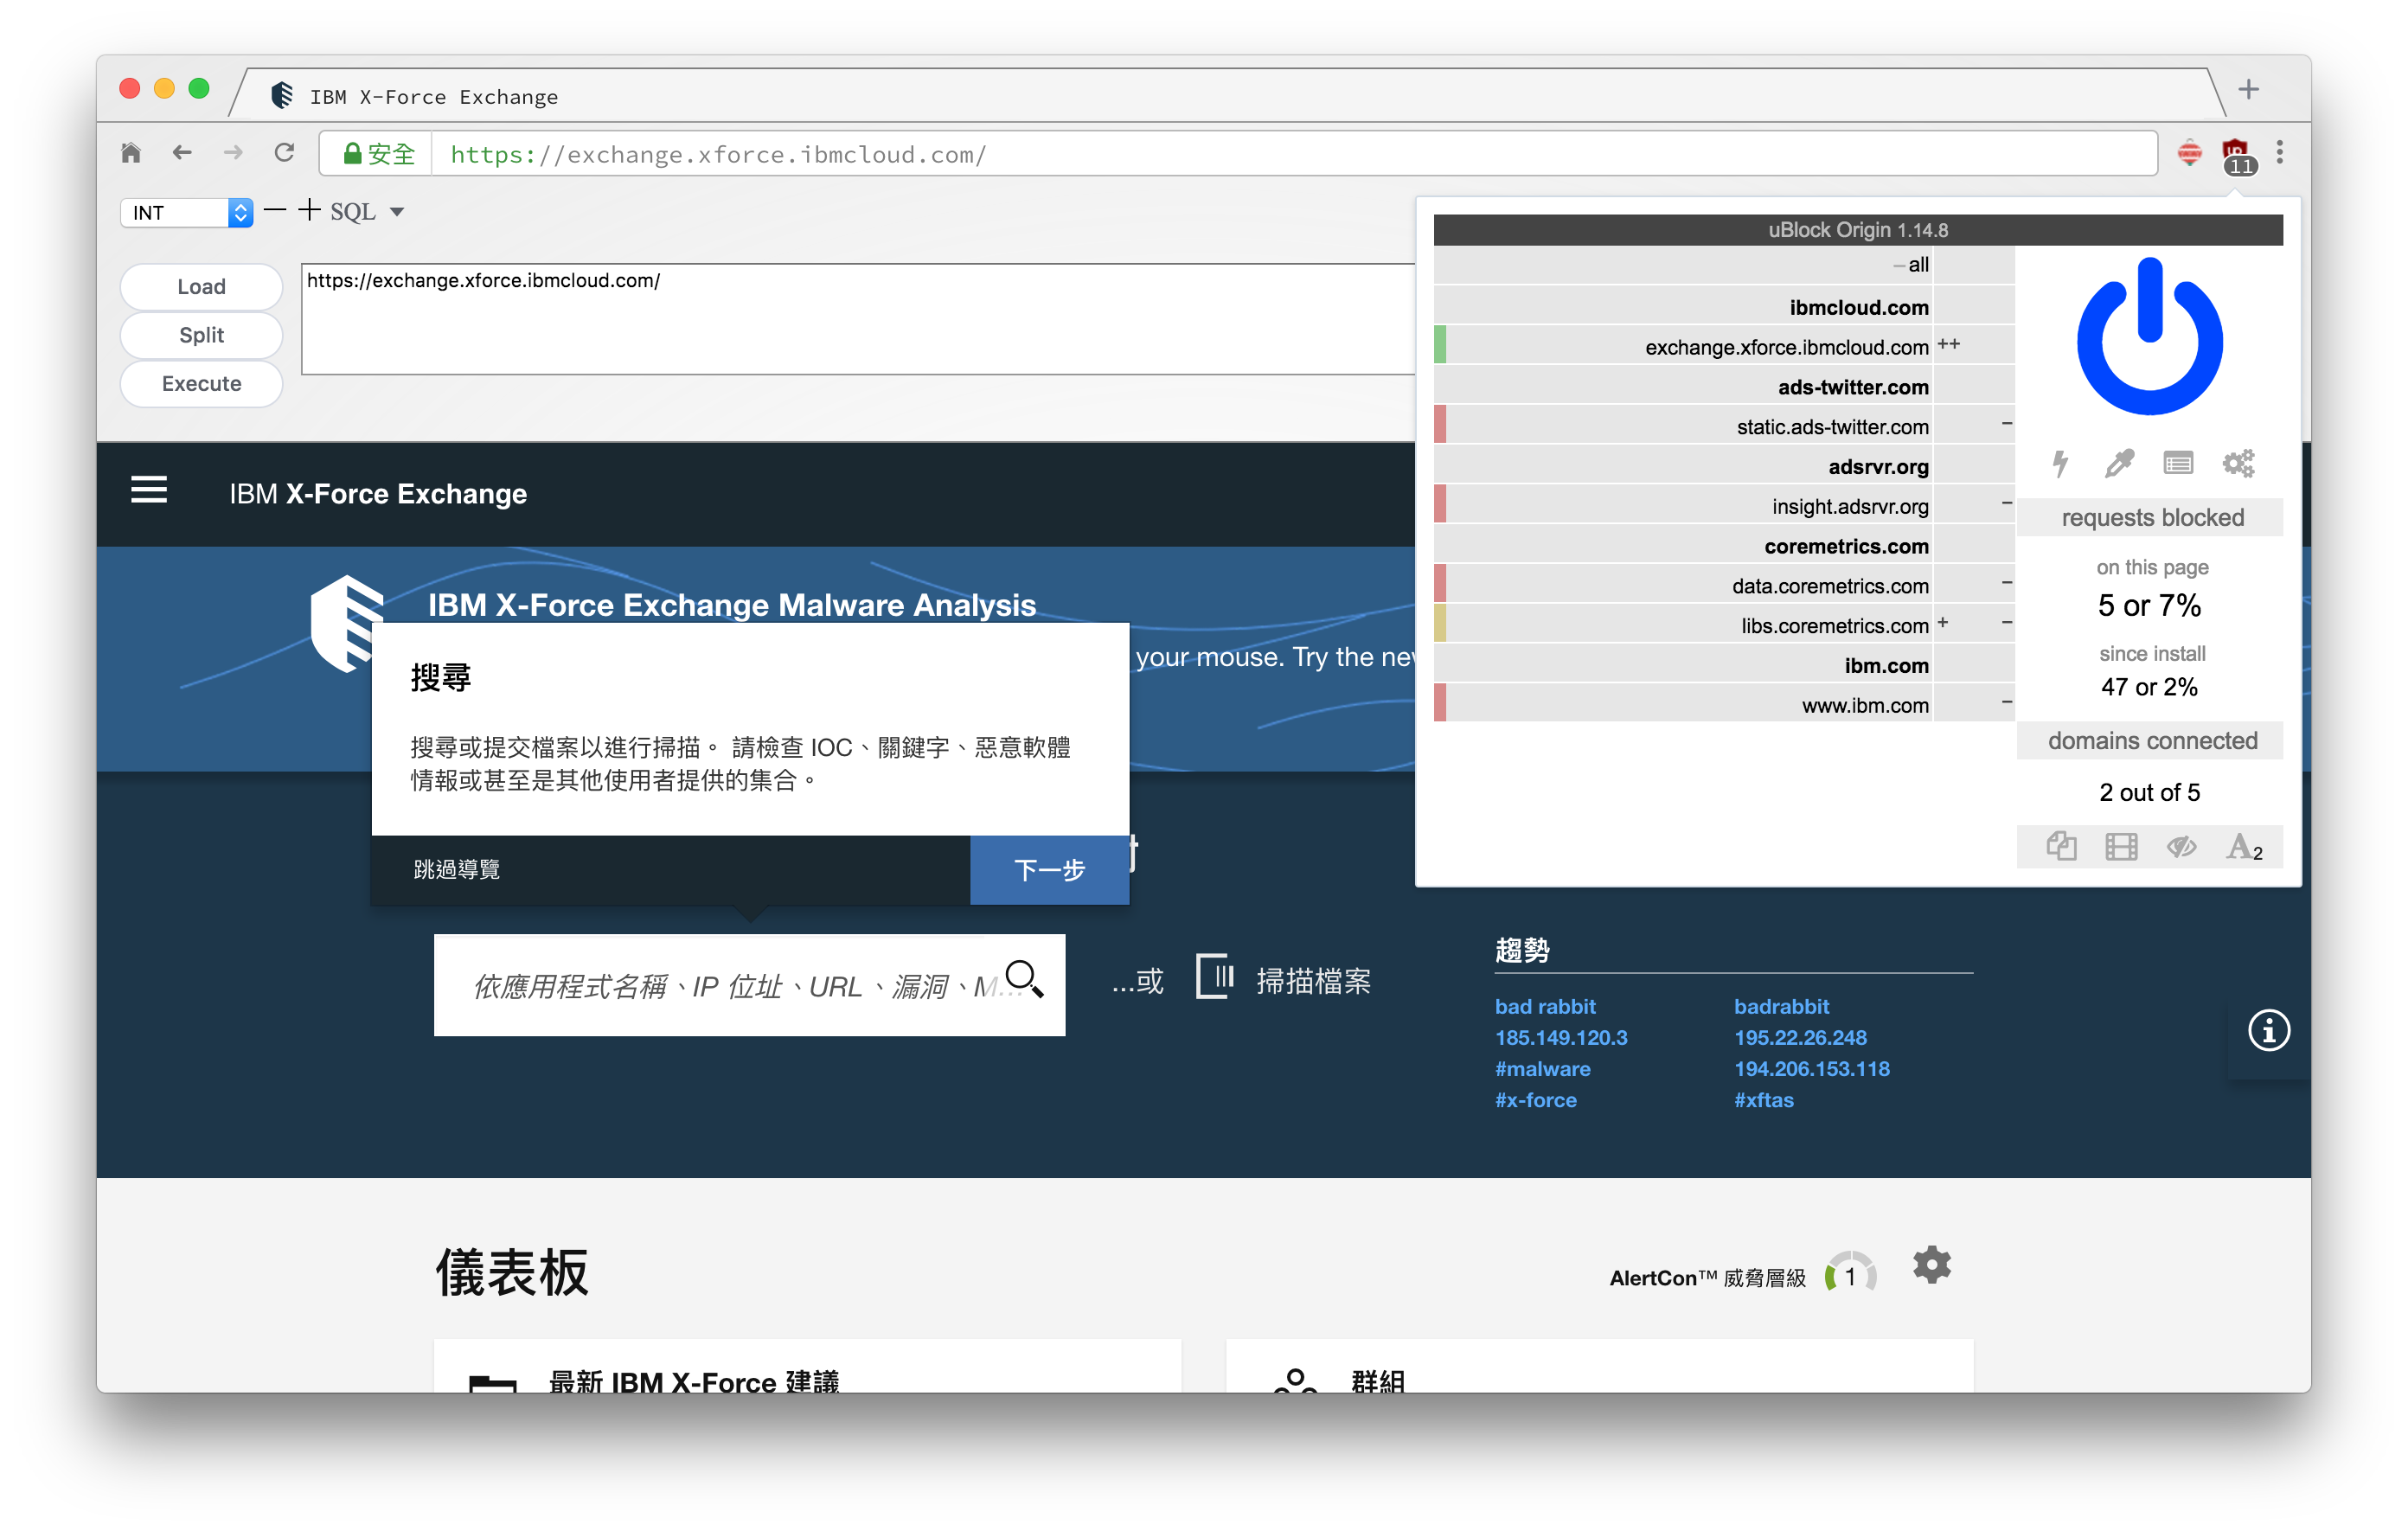Click red block cell for static.ads-twitter.com

pos(1440,425)
